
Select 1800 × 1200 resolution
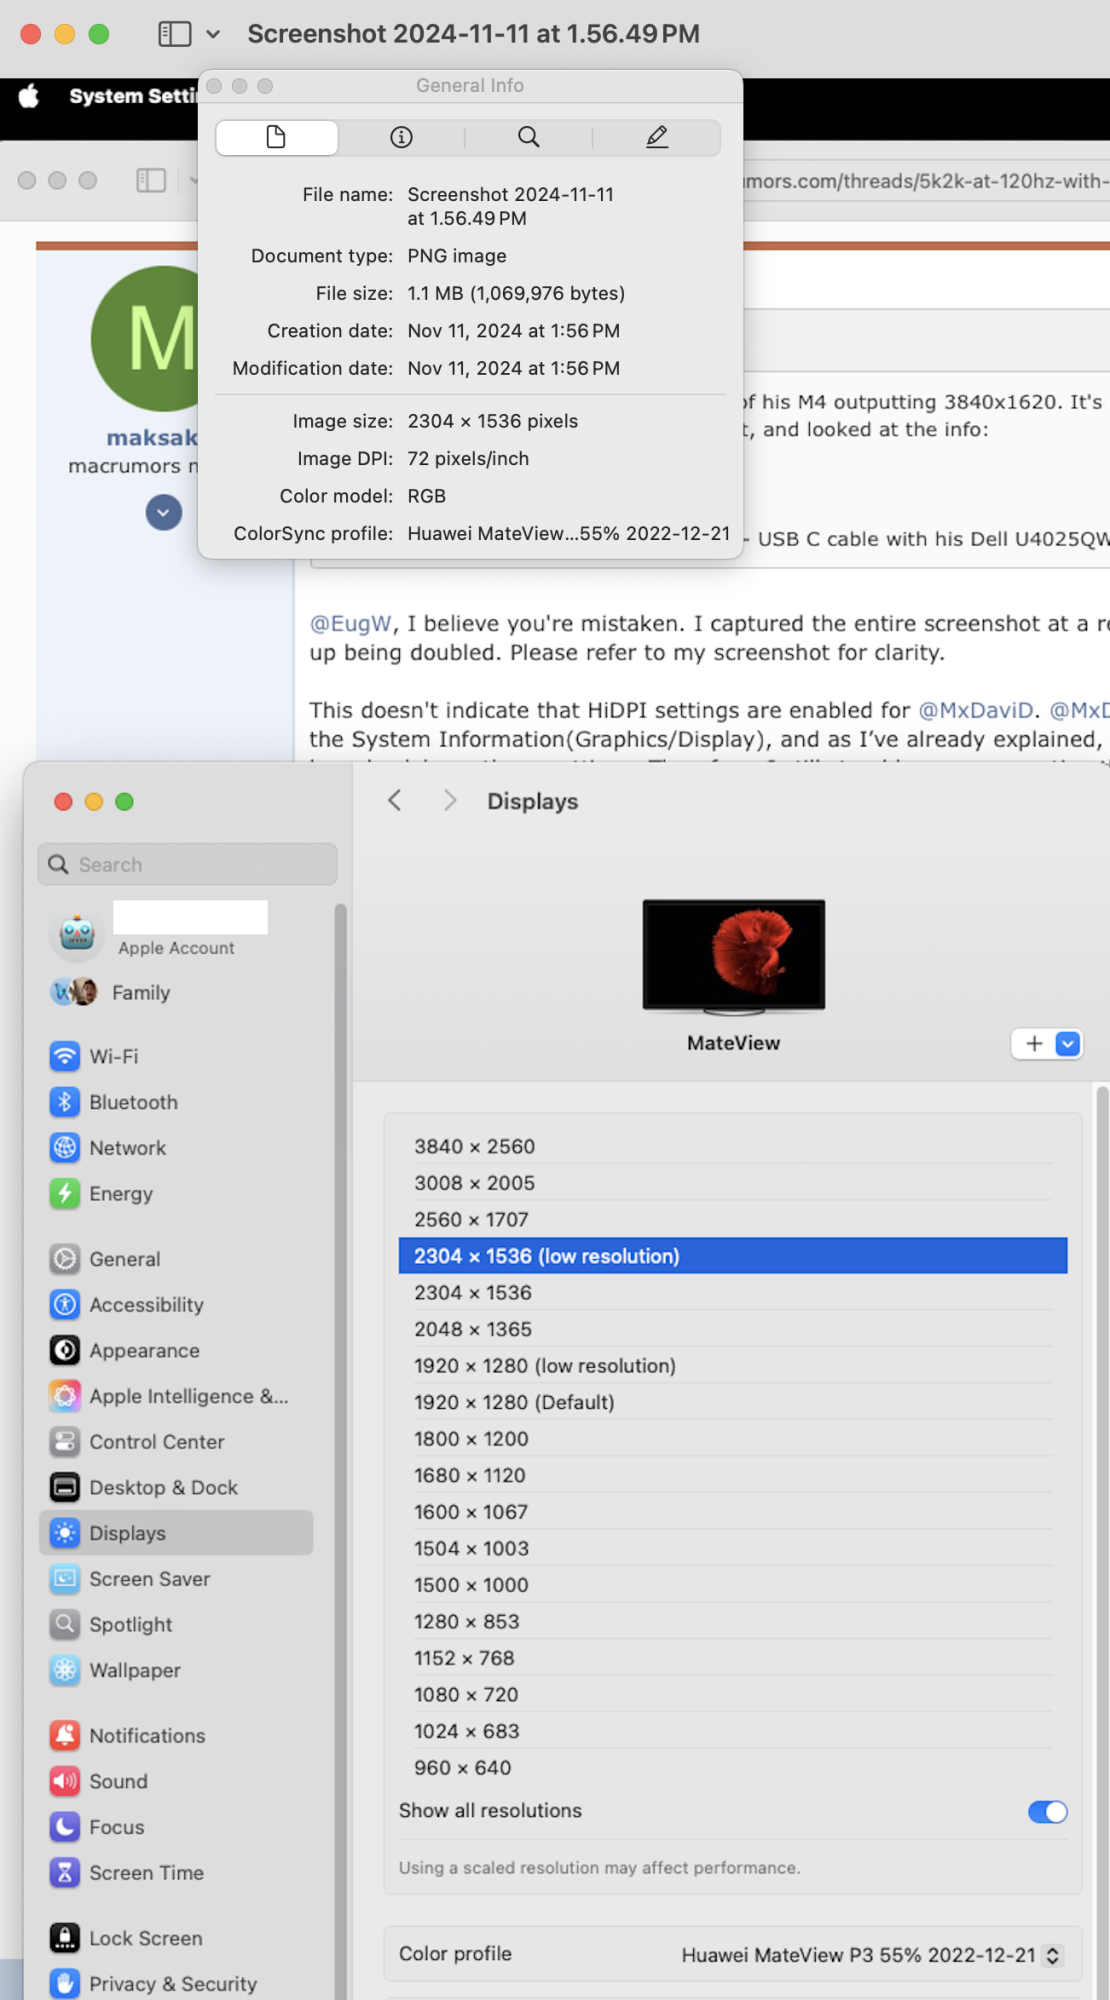click(733, 1440)
